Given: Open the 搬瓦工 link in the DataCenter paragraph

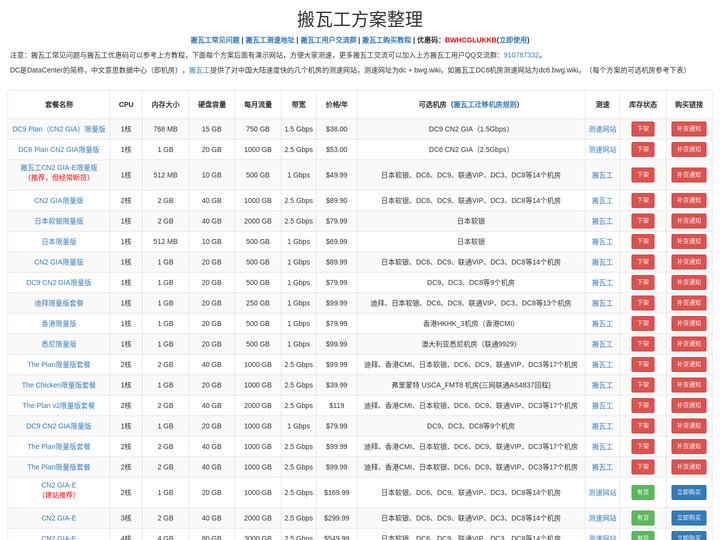Looking at the screenshot, I should pyautogui.click(x=199, y=70).
